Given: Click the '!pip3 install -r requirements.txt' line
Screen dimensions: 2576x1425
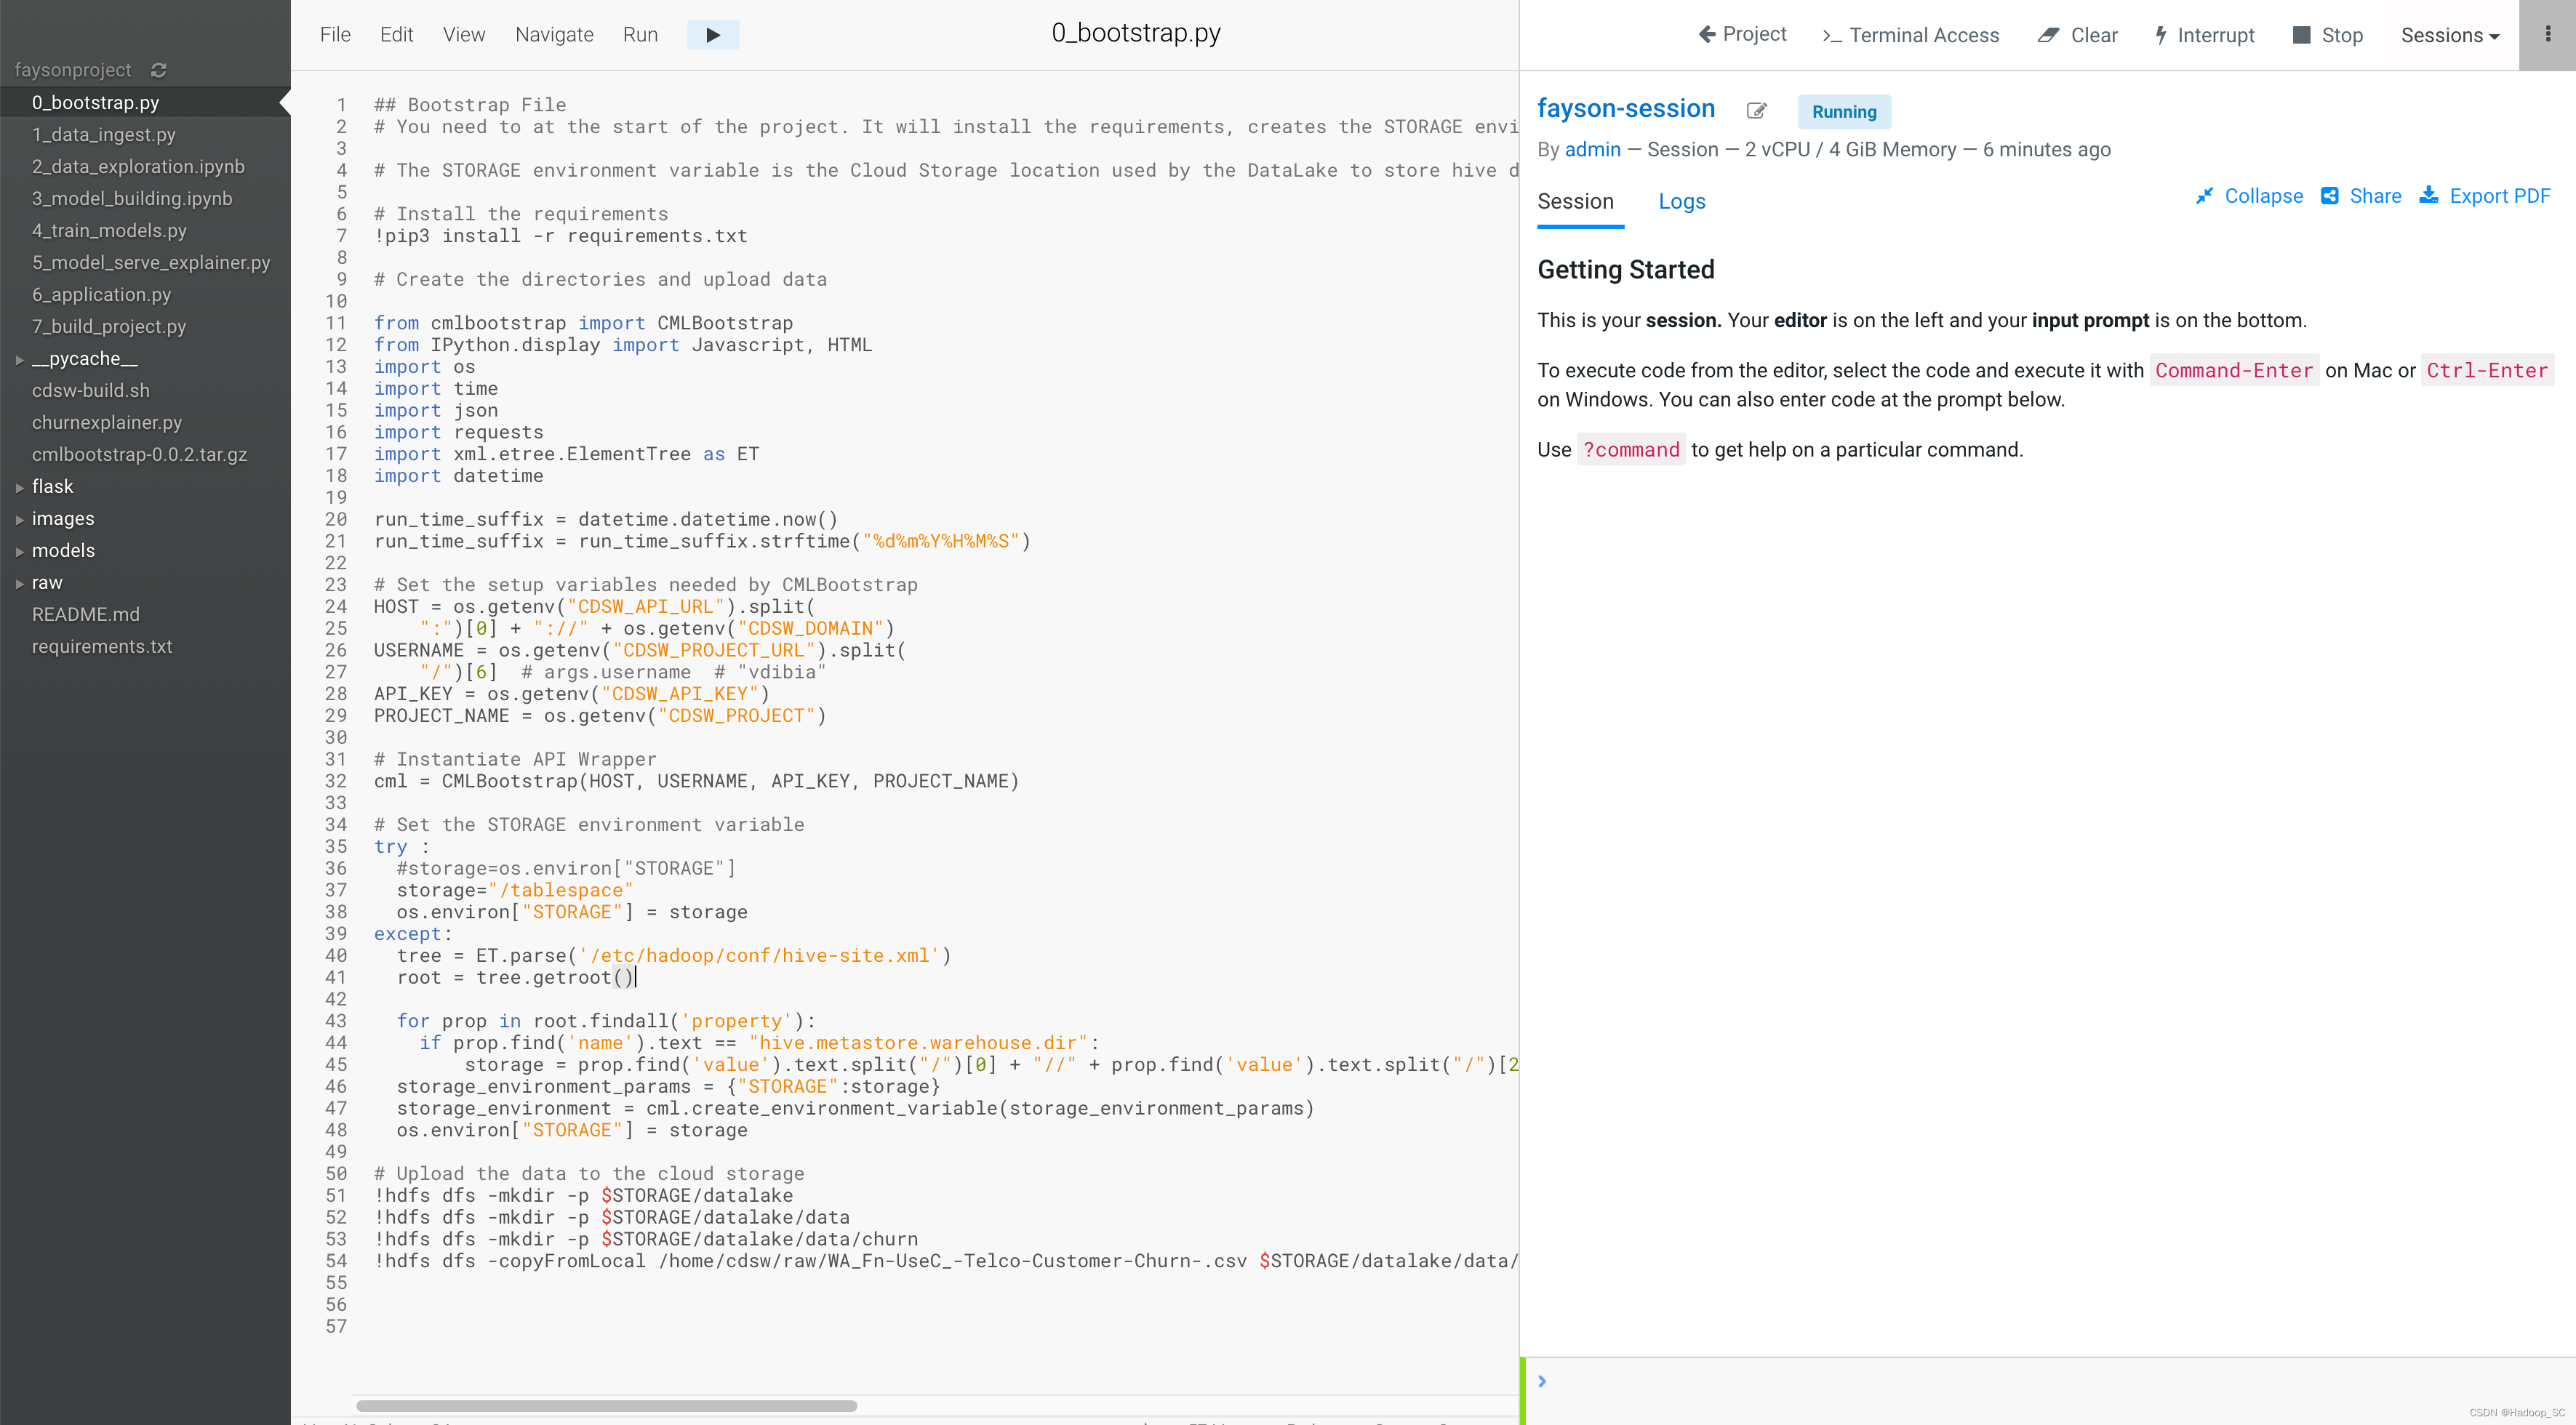Looking at the screenshot, I should click(x=560, y=237).
